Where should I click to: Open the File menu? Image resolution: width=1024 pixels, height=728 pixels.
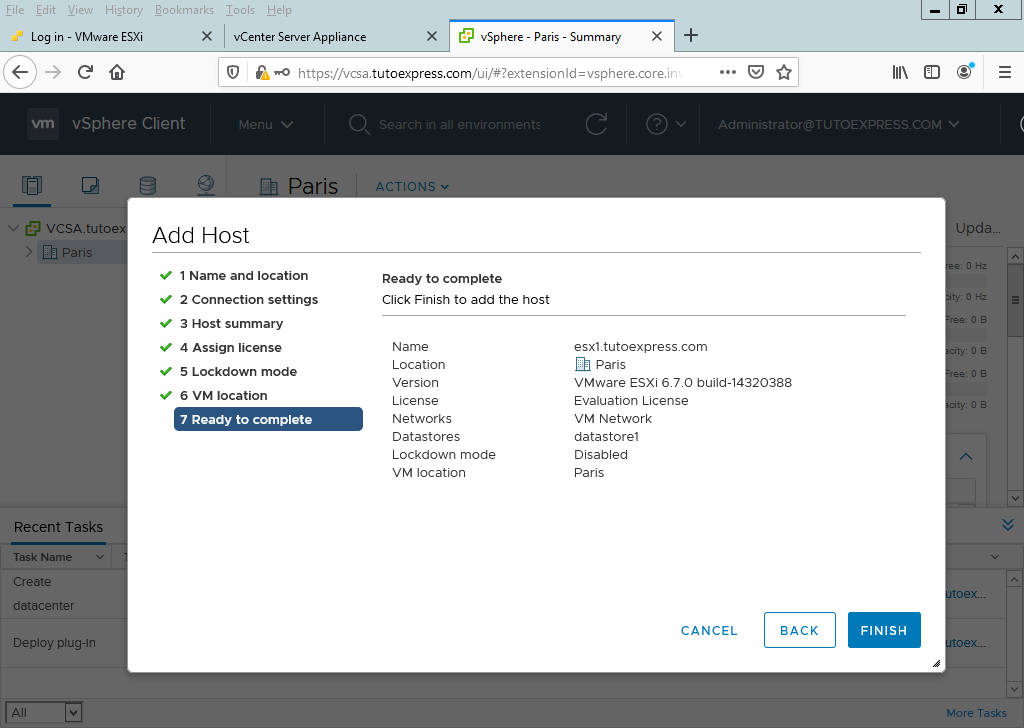pos(14,10)
